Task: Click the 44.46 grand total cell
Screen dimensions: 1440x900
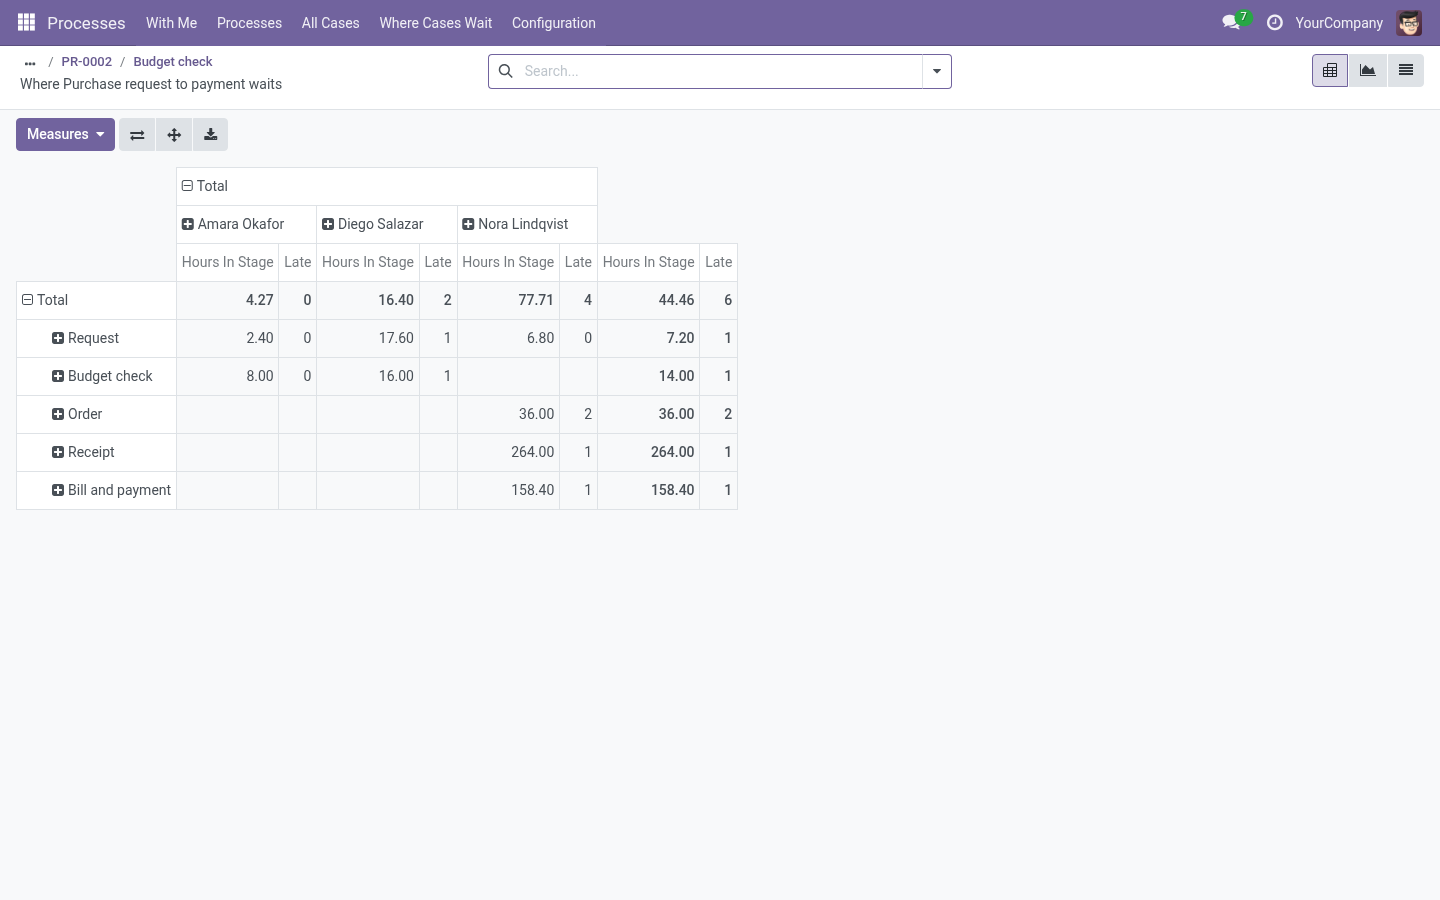Action: pyautogui.click(x=649, y=300)
